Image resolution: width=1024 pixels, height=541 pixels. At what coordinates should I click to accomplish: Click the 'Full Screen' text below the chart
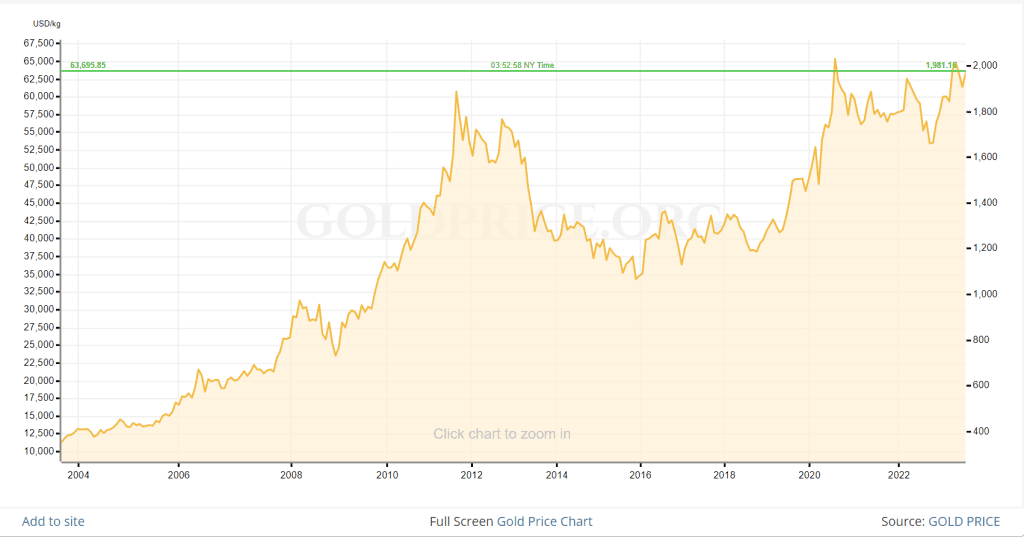(x=462, y=521)
